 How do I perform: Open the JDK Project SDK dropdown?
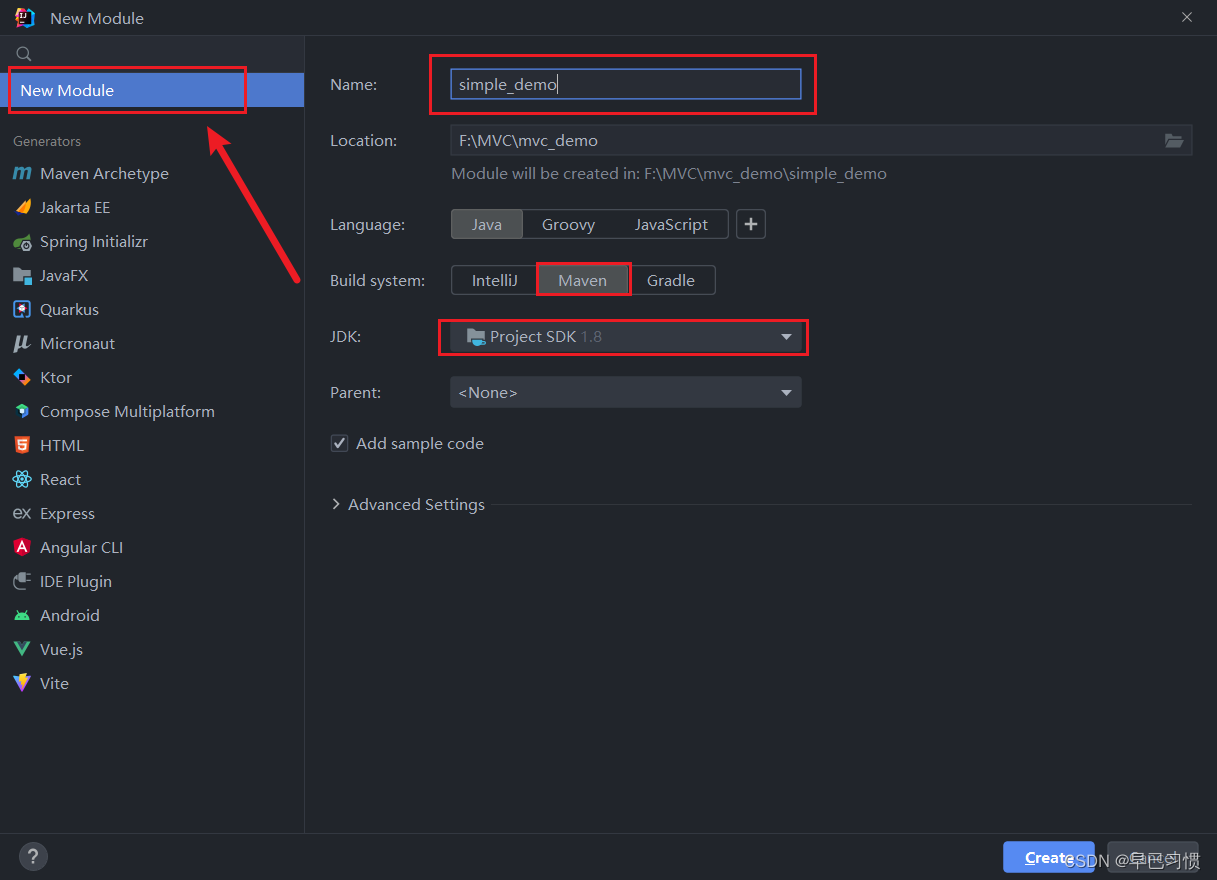click(x=626, y=337)
